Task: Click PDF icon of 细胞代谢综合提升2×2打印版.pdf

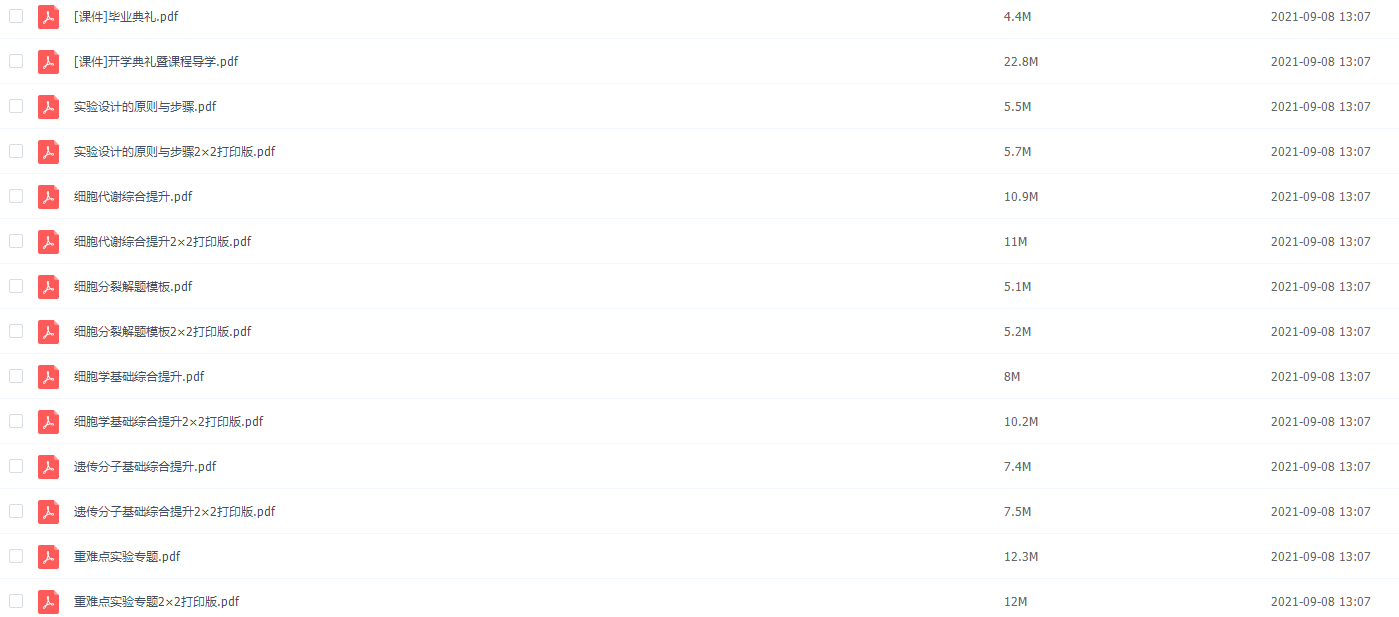Action: tap(49, 242)
